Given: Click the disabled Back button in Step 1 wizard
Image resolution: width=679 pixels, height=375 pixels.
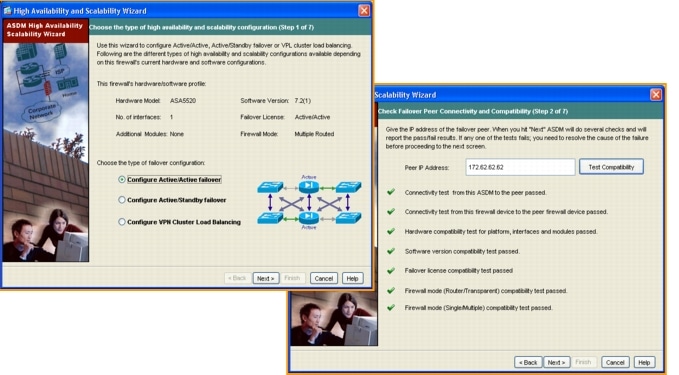Looking at the screenshot, I should (x=237, y=278).
